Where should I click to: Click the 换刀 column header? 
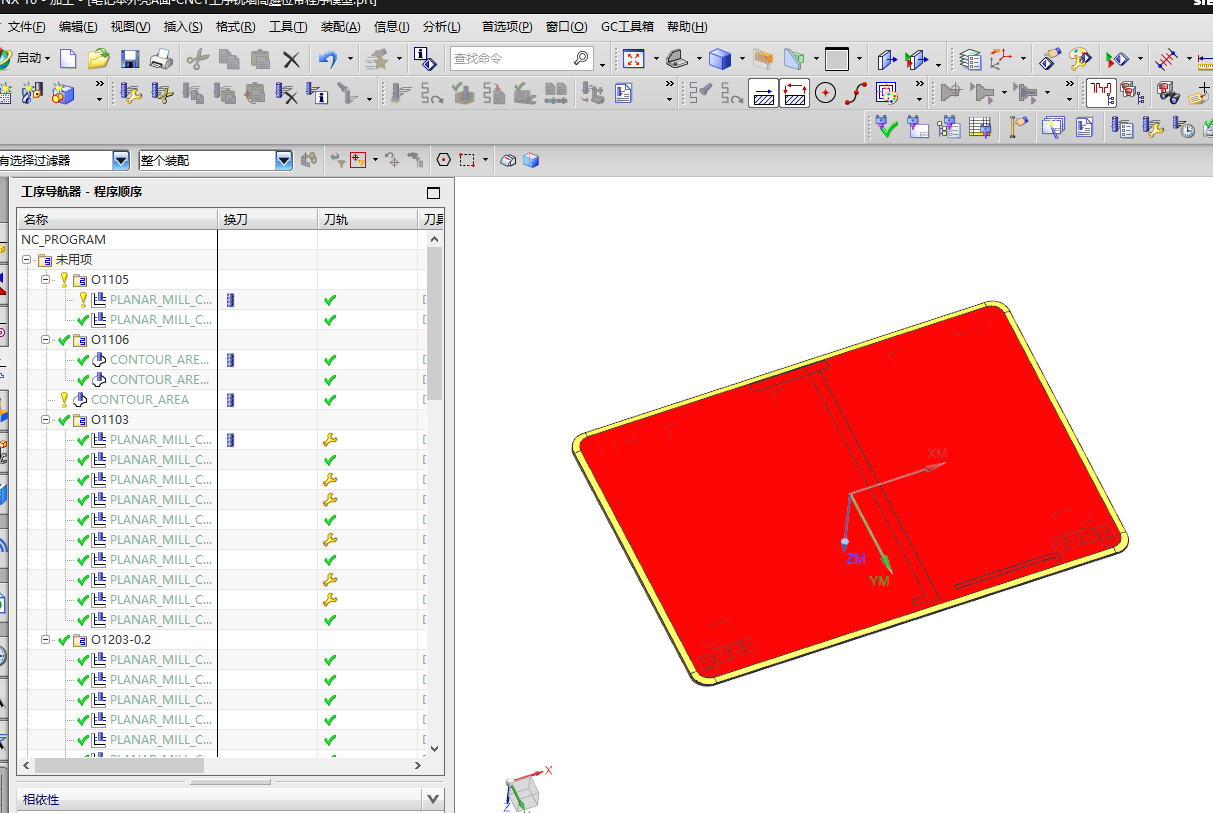coord(267,219)
